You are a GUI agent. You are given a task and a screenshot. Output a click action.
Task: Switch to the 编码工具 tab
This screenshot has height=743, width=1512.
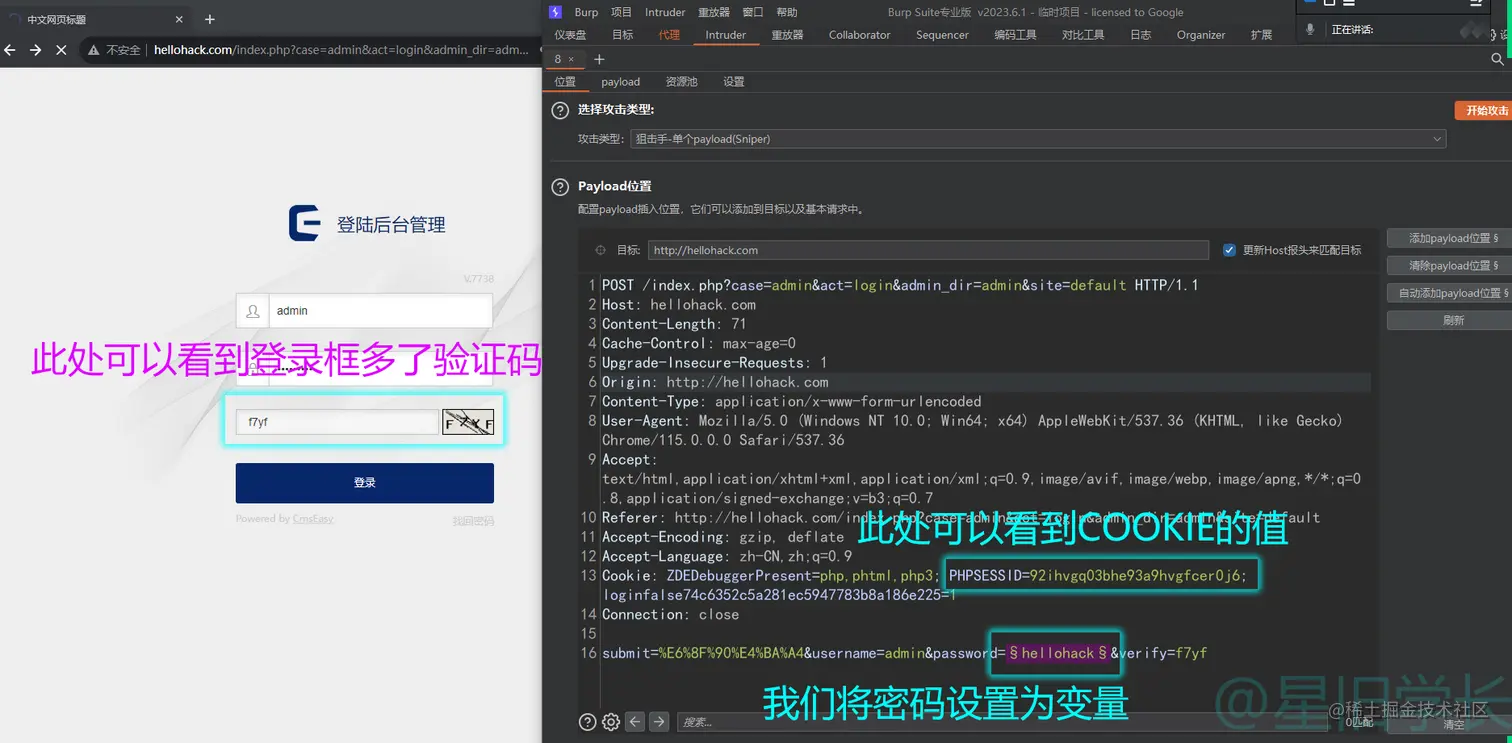[x=1015, y=35]
